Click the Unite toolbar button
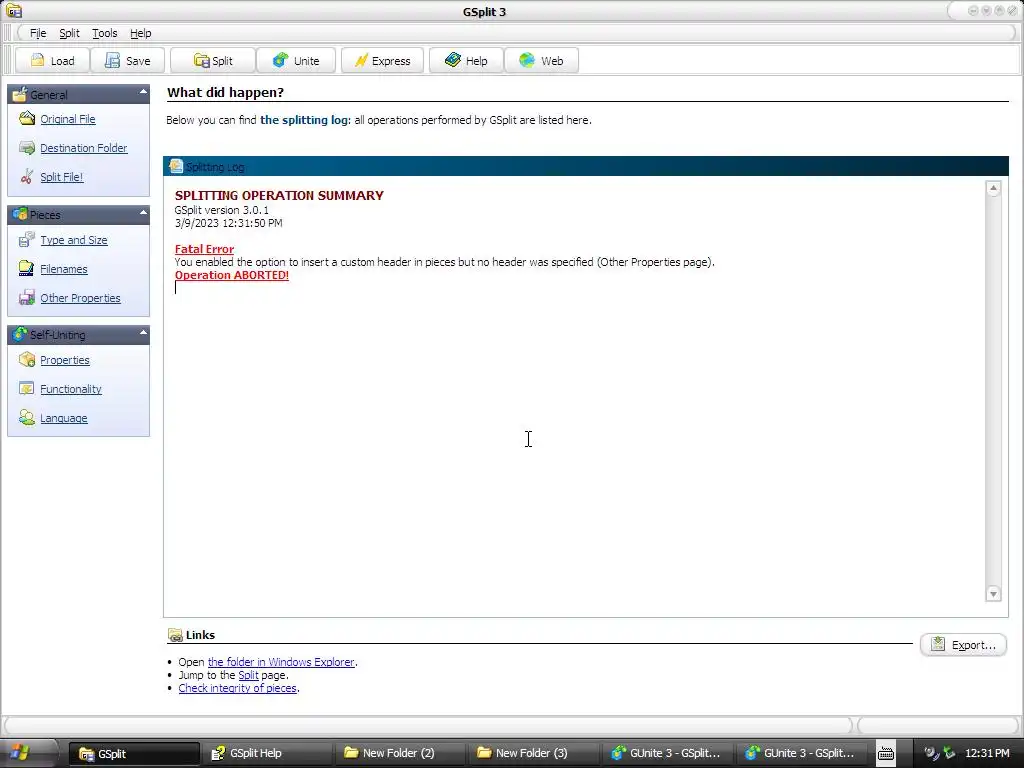The height and width of the screenshot is (768, 1024). click(296, 61)
